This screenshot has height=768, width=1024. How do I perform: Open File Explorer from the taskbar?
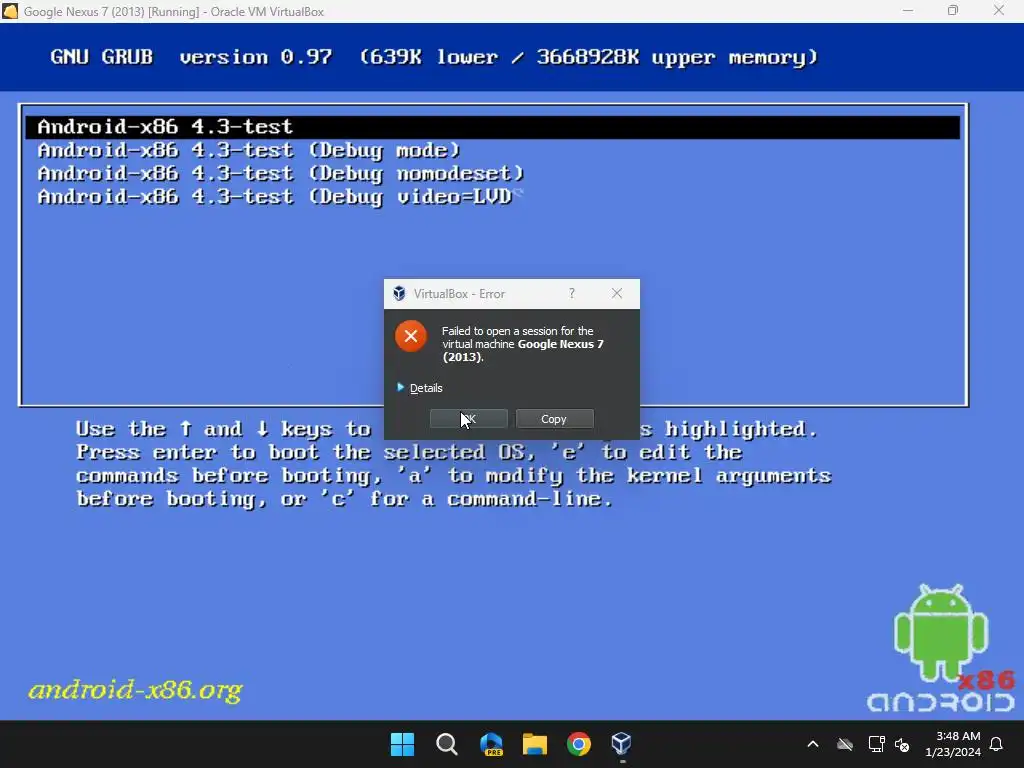535,744
